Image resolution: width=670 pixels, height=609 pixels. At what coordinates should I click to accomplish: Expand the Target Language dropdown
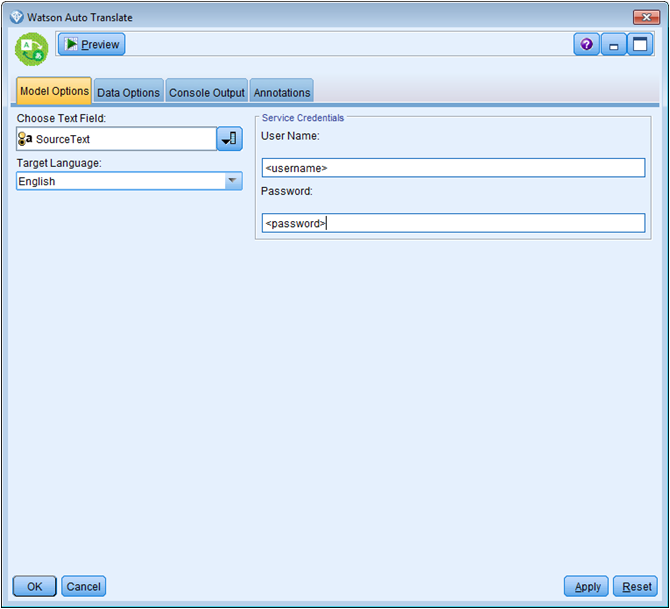click(x=232, y=181)
